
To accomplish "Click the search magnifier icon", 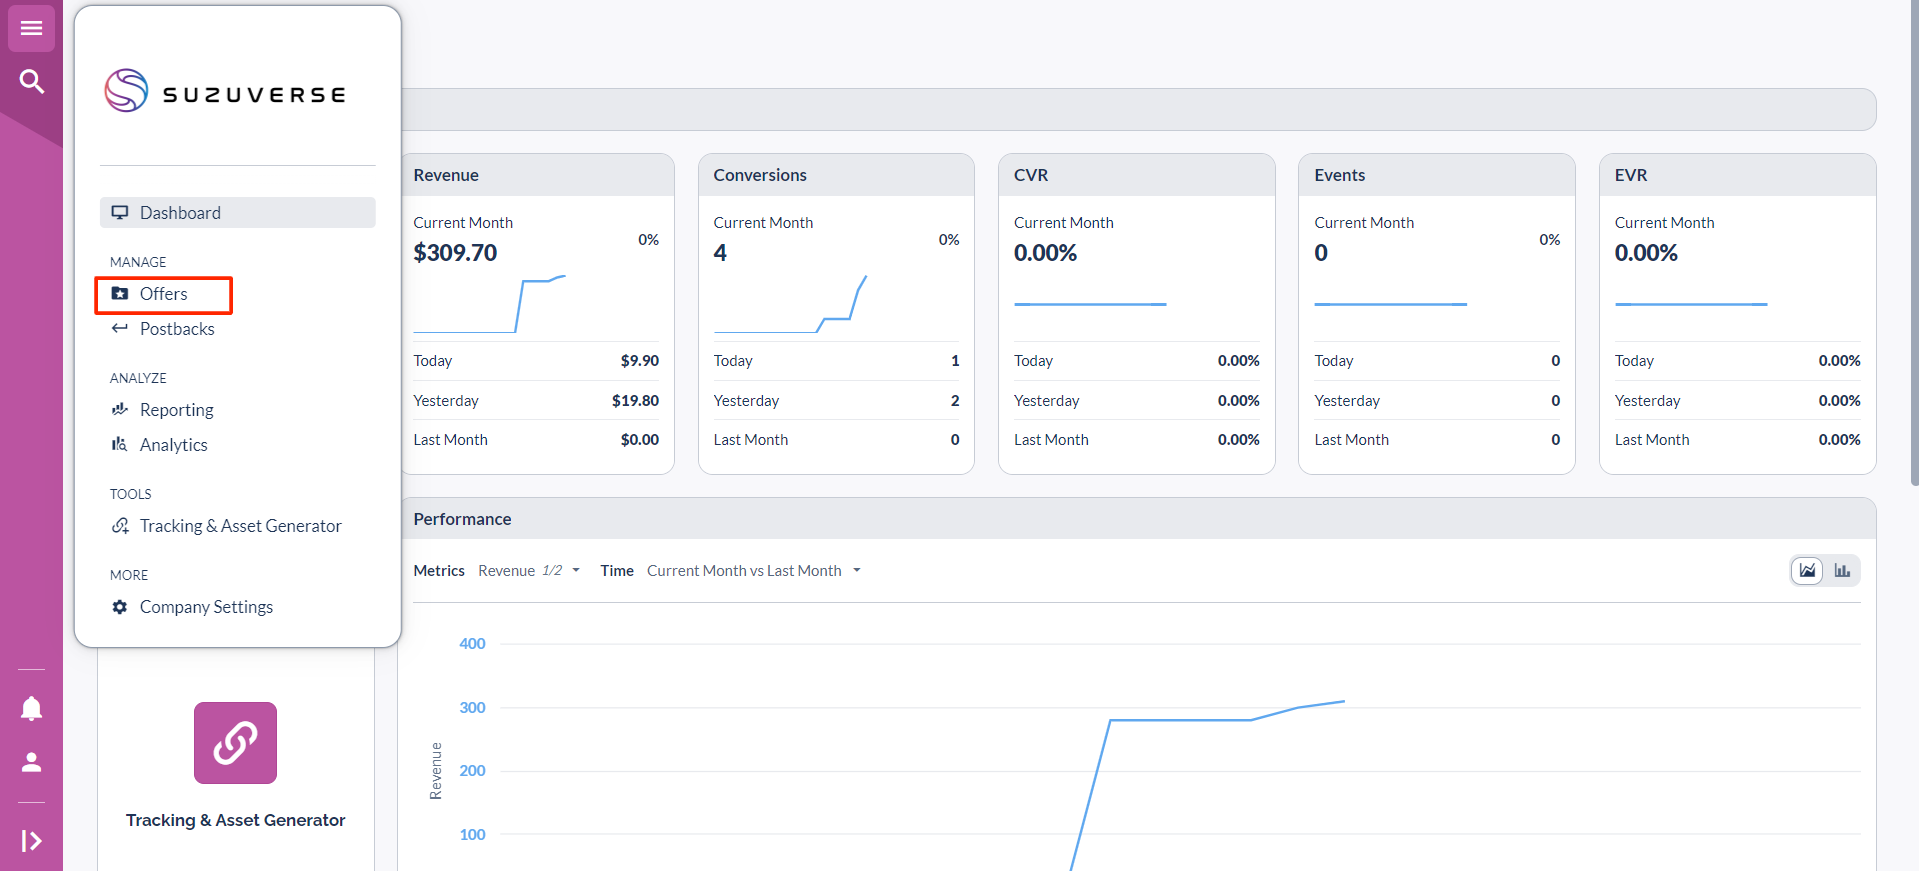I will [x=31, y=81].
